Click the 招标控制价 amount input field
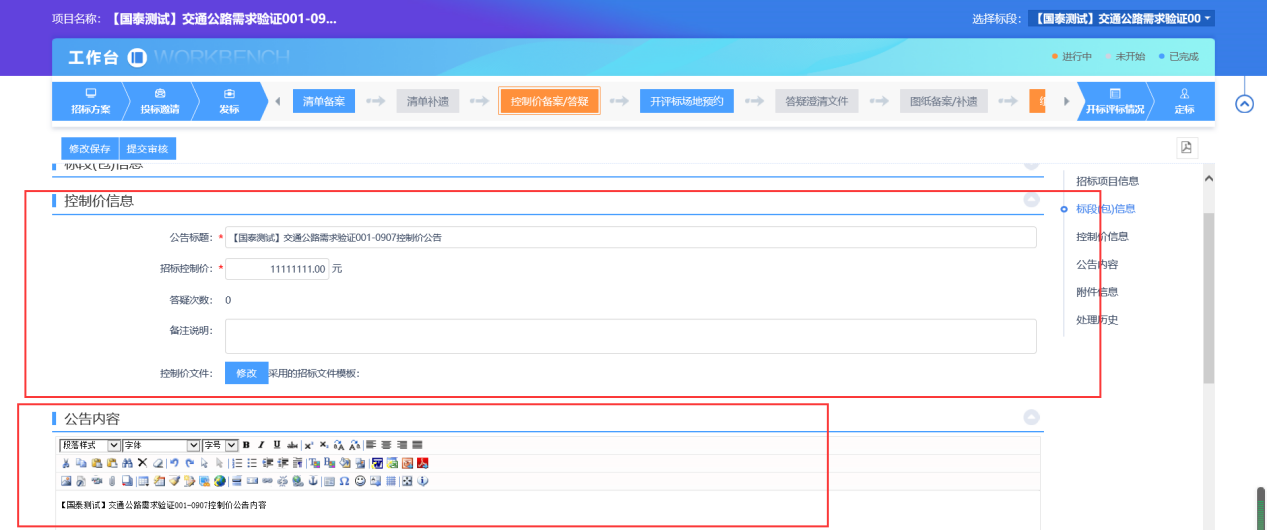Screen dimensions: 1267x530 click(x=277, y=269)
